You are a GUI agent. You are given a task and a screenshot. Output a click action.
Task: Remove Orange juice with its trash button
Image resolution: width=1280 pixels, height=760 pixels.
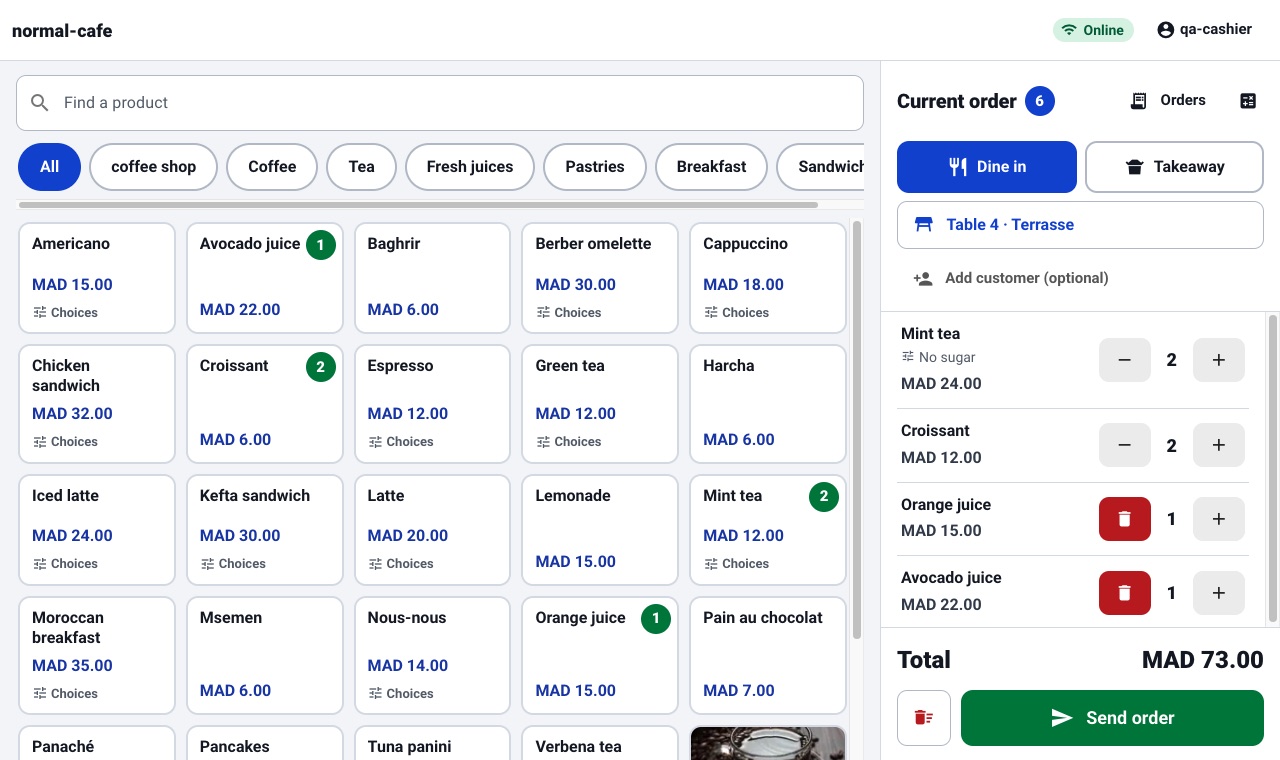[x=1125, y=519]
